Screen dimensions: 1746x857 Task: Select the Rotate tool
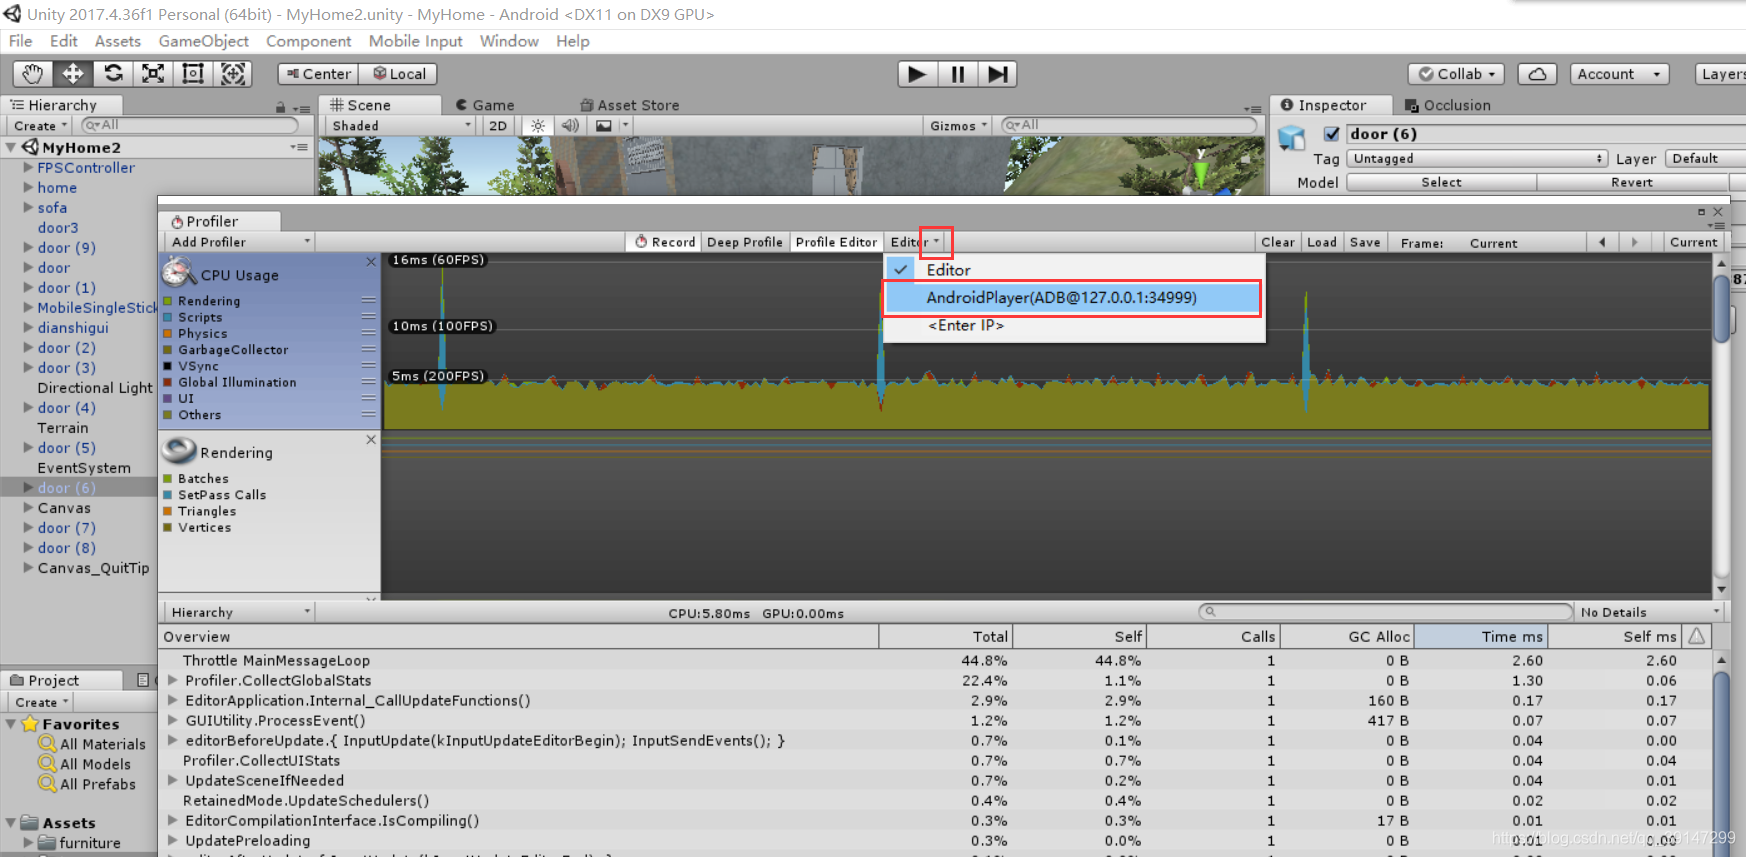coord(113,74)
